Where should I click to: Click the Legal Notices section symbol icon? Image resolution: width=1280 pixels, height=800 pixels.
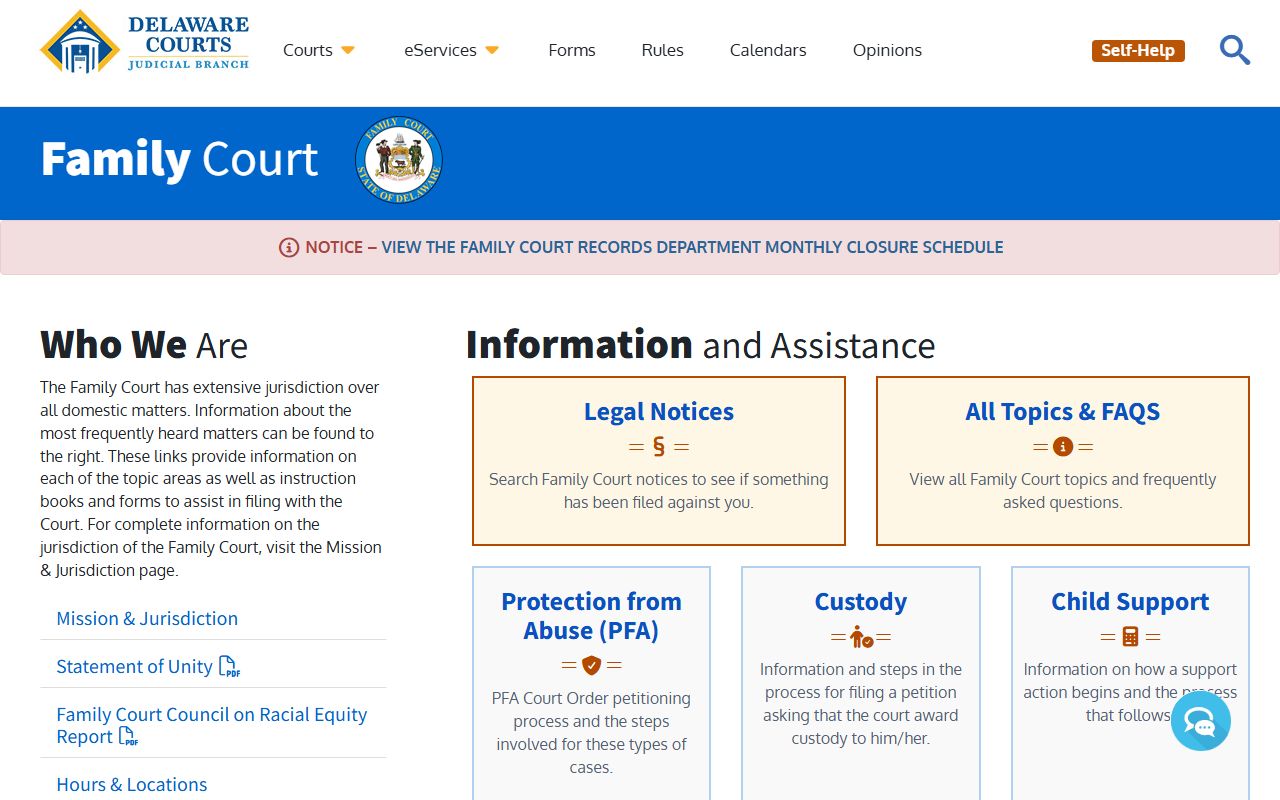pos(659,446)
